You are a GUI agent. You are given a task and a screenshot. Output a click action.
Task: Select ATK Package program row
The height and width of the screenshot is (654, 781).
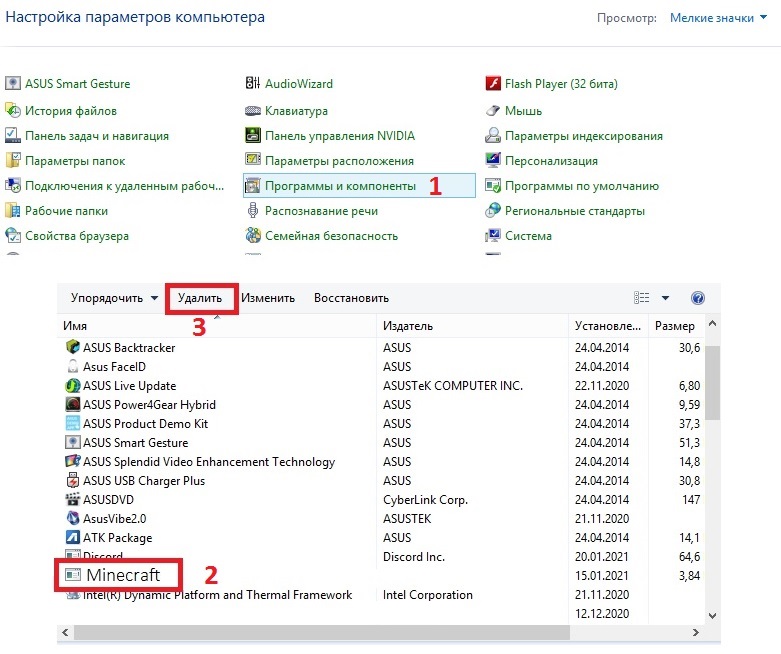(382, 537)
